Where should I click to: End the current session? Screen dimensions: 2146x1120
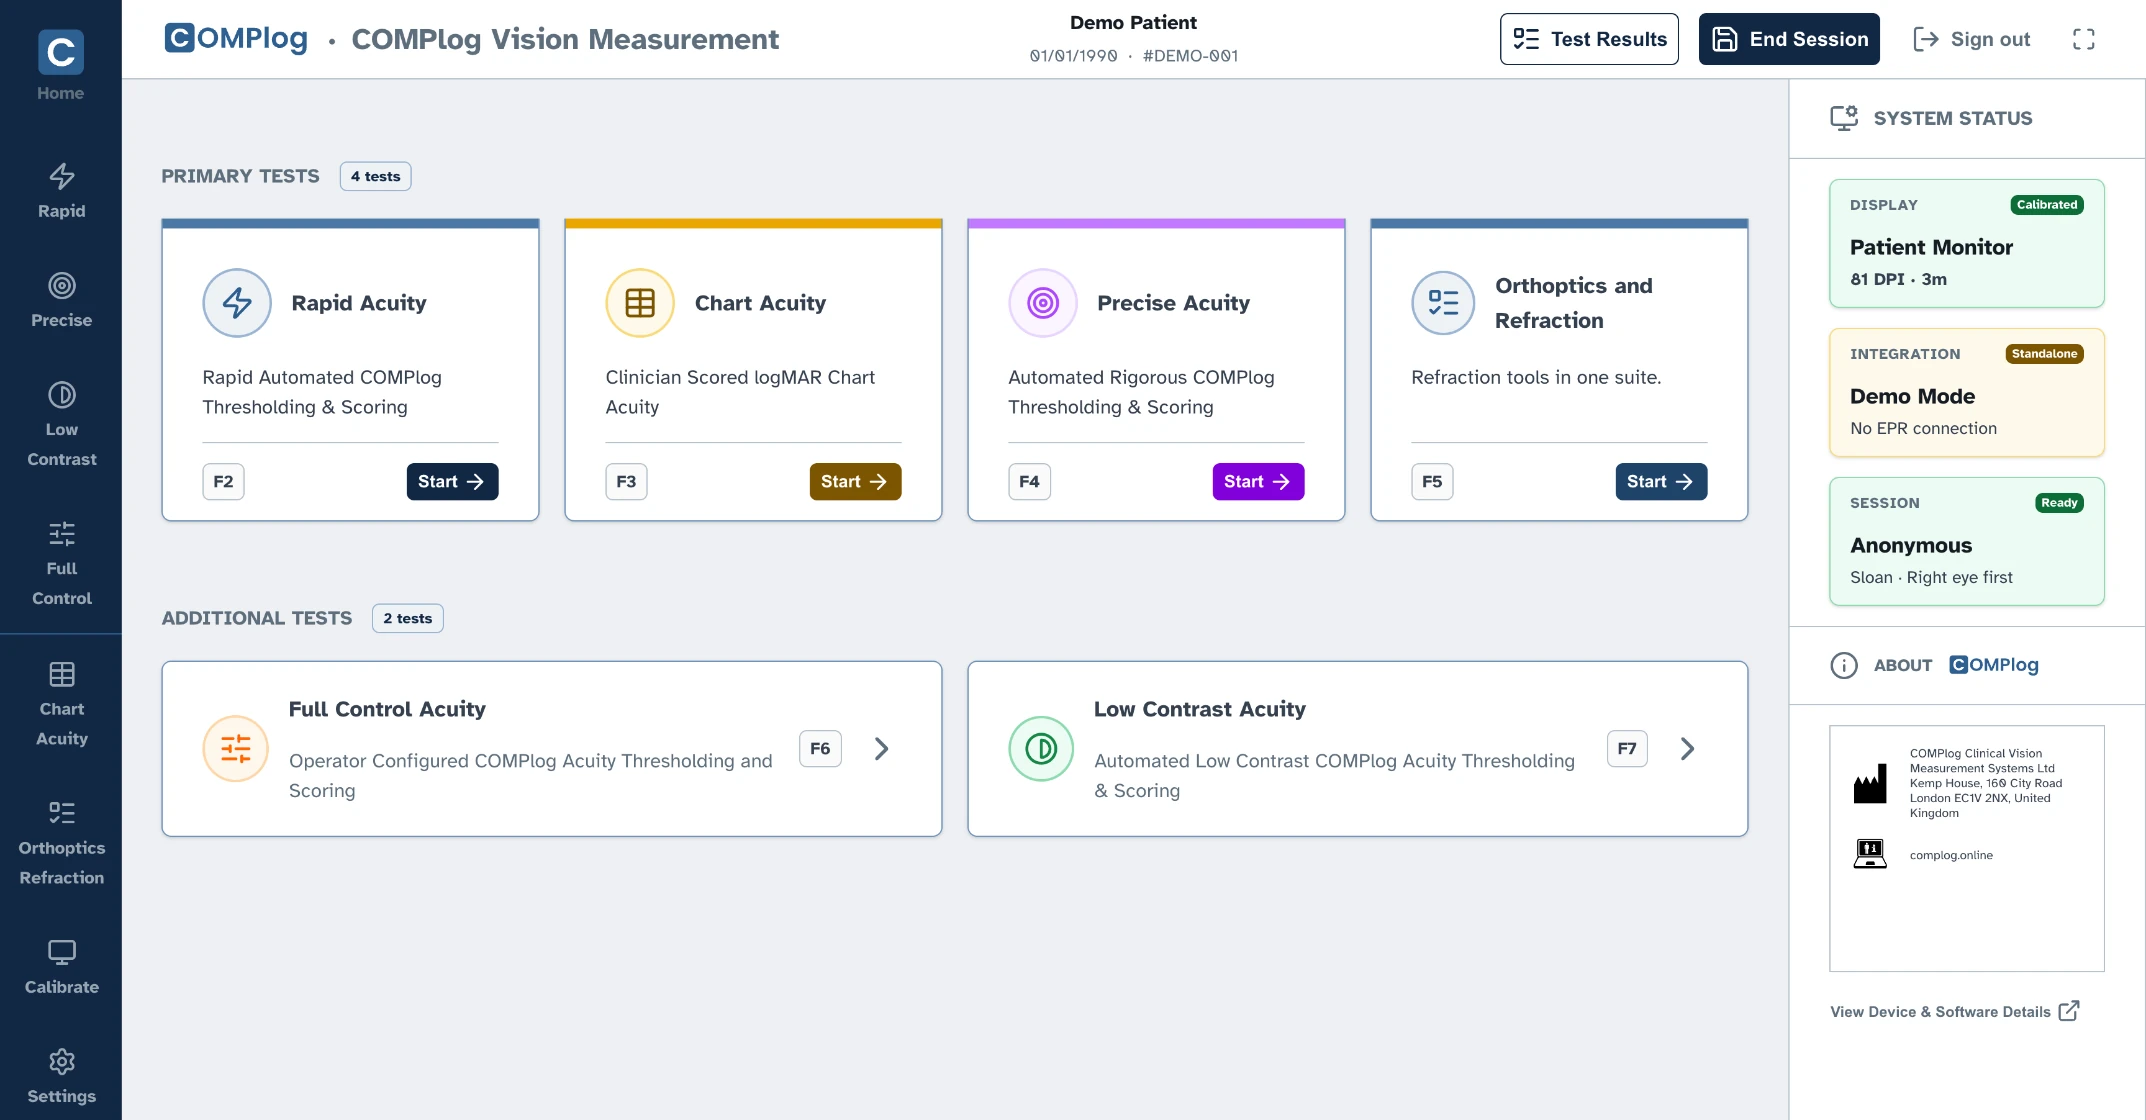(1789, 39)
